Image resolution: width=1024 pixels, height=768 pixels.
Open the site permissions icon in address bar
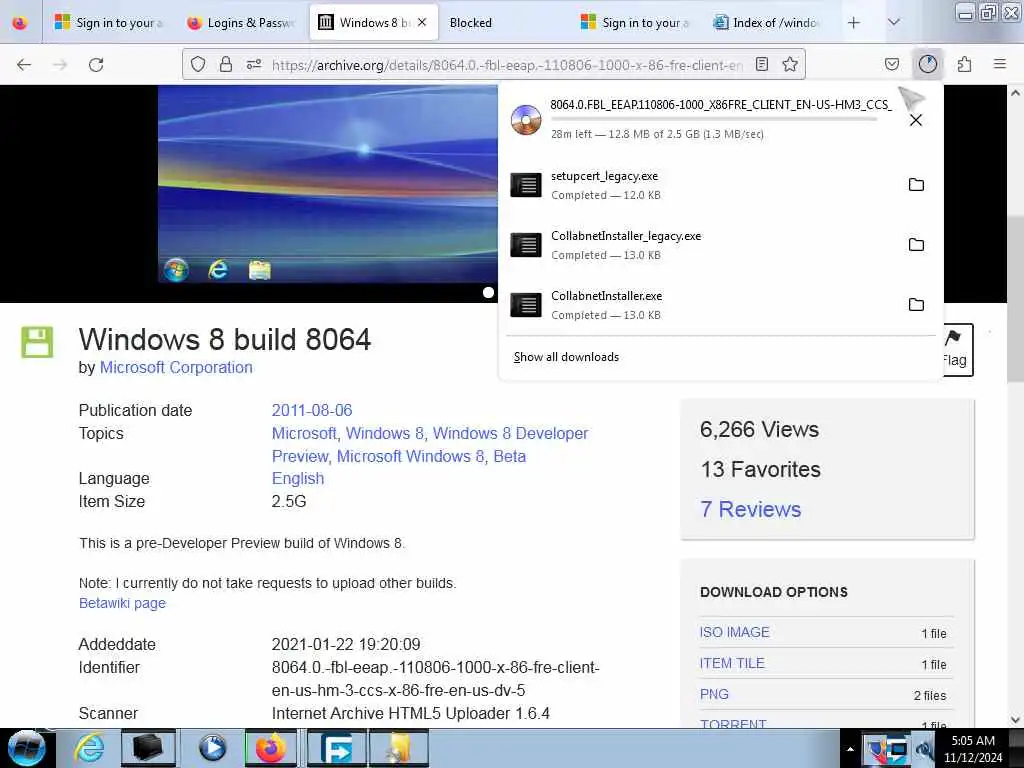[x=253, y=64]
